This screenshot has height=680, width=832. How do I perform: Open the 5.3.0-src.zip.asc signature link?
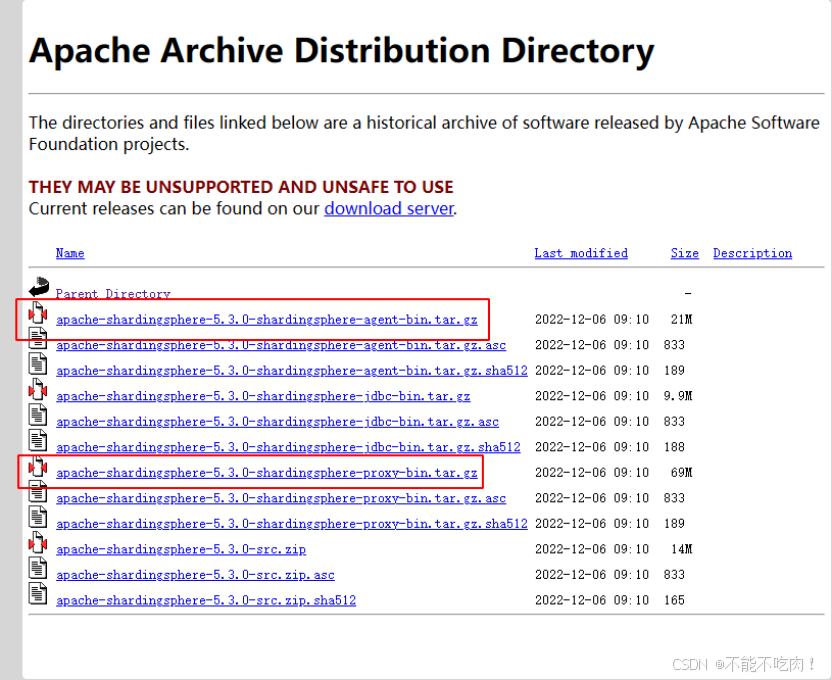coord(195,574)
